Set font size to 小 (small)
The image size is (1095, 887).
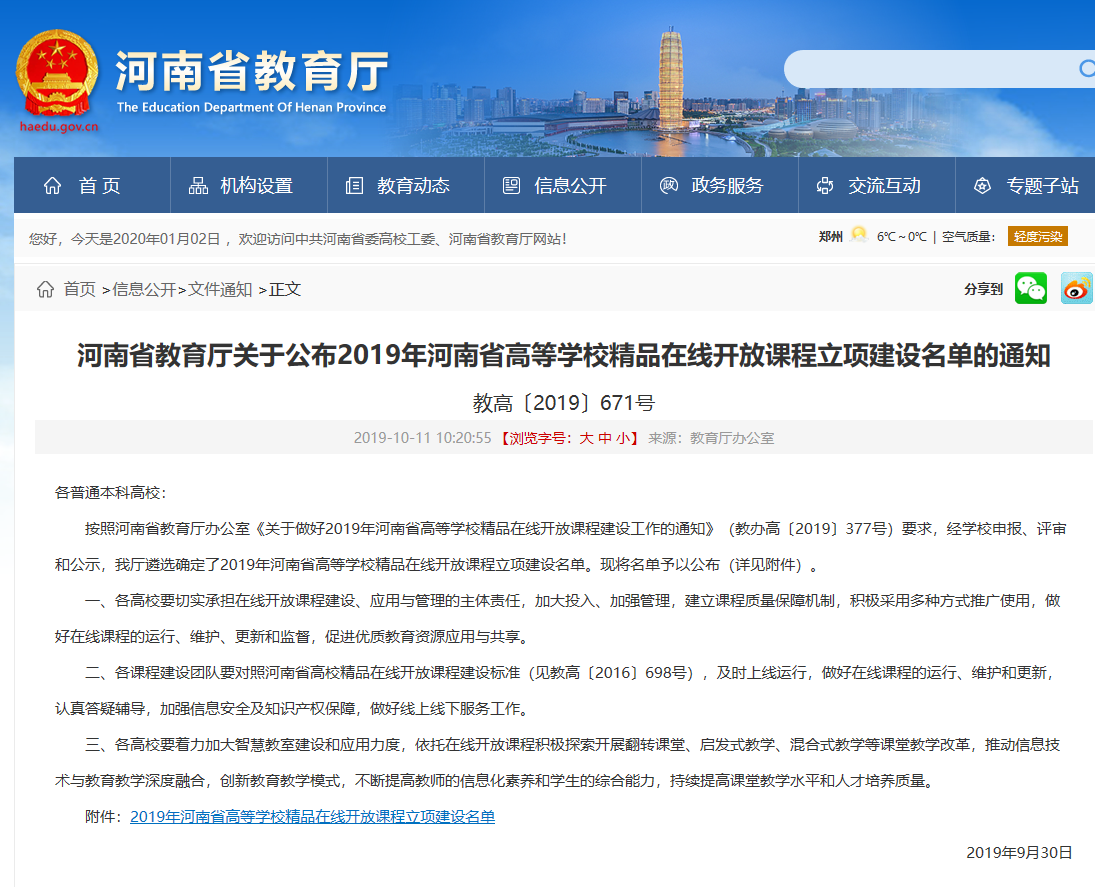[623, 438]
